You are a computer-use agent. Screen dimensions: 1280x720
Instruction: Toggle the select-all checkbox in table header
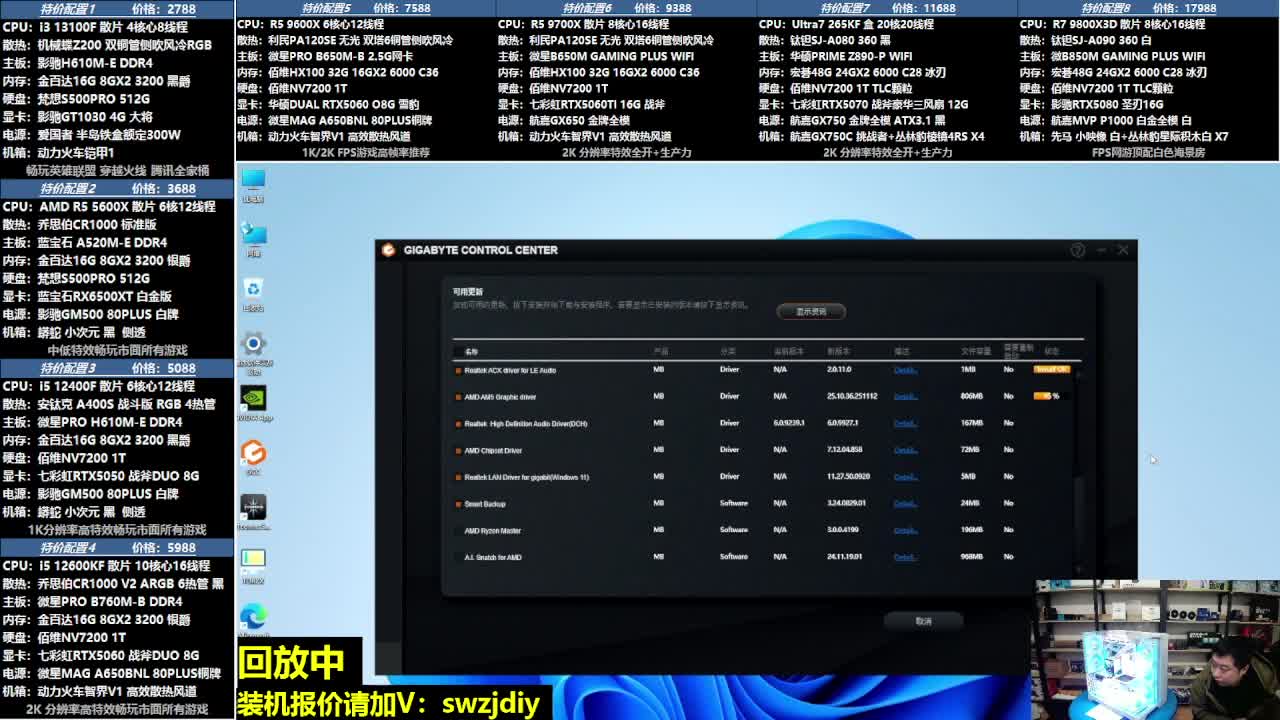click(x=459, y=351)
